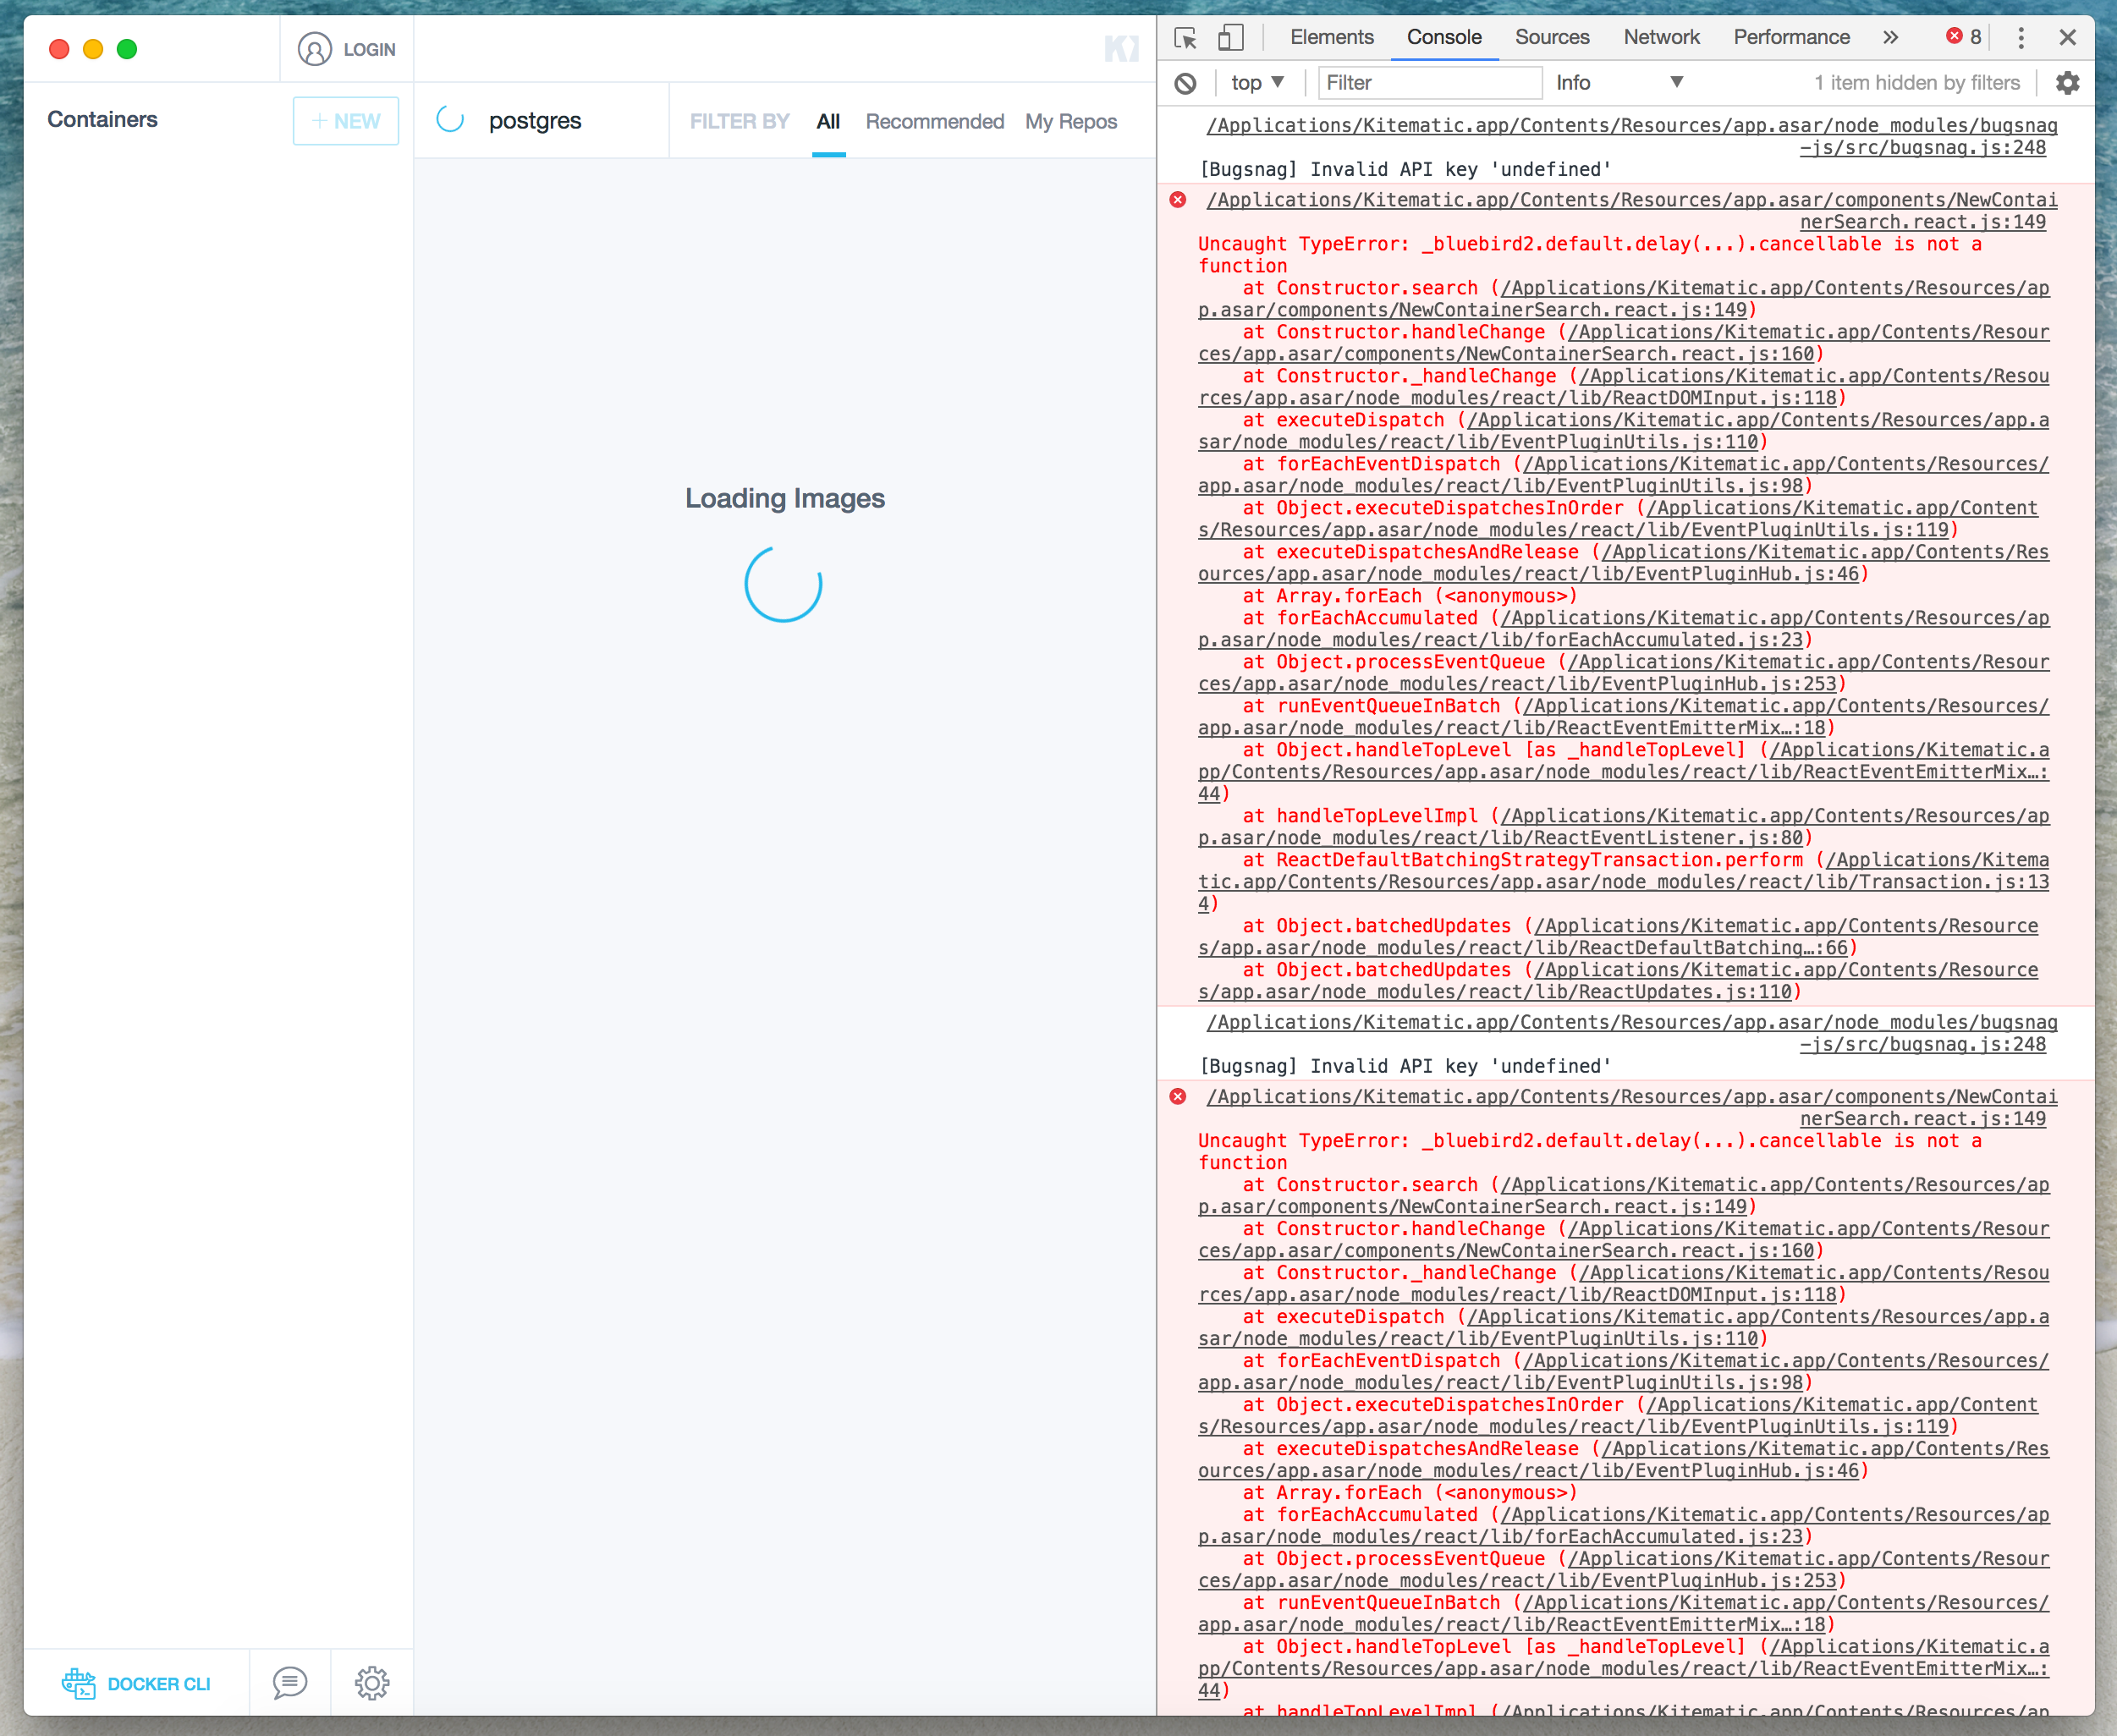Click the LOGIN text button
This screenshot has width=2117, height=1736.
click(x=369, y=50)
